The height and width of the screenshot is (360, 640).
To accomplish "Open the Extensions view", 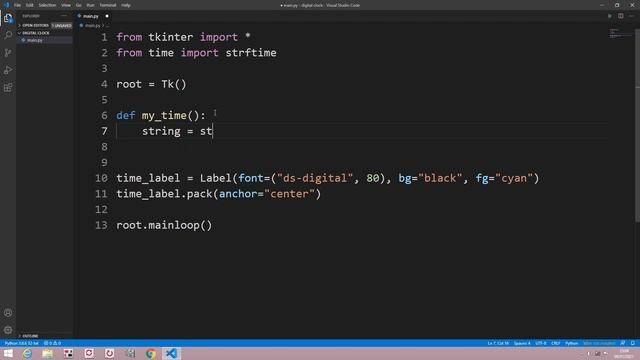I will click(8, 88).
